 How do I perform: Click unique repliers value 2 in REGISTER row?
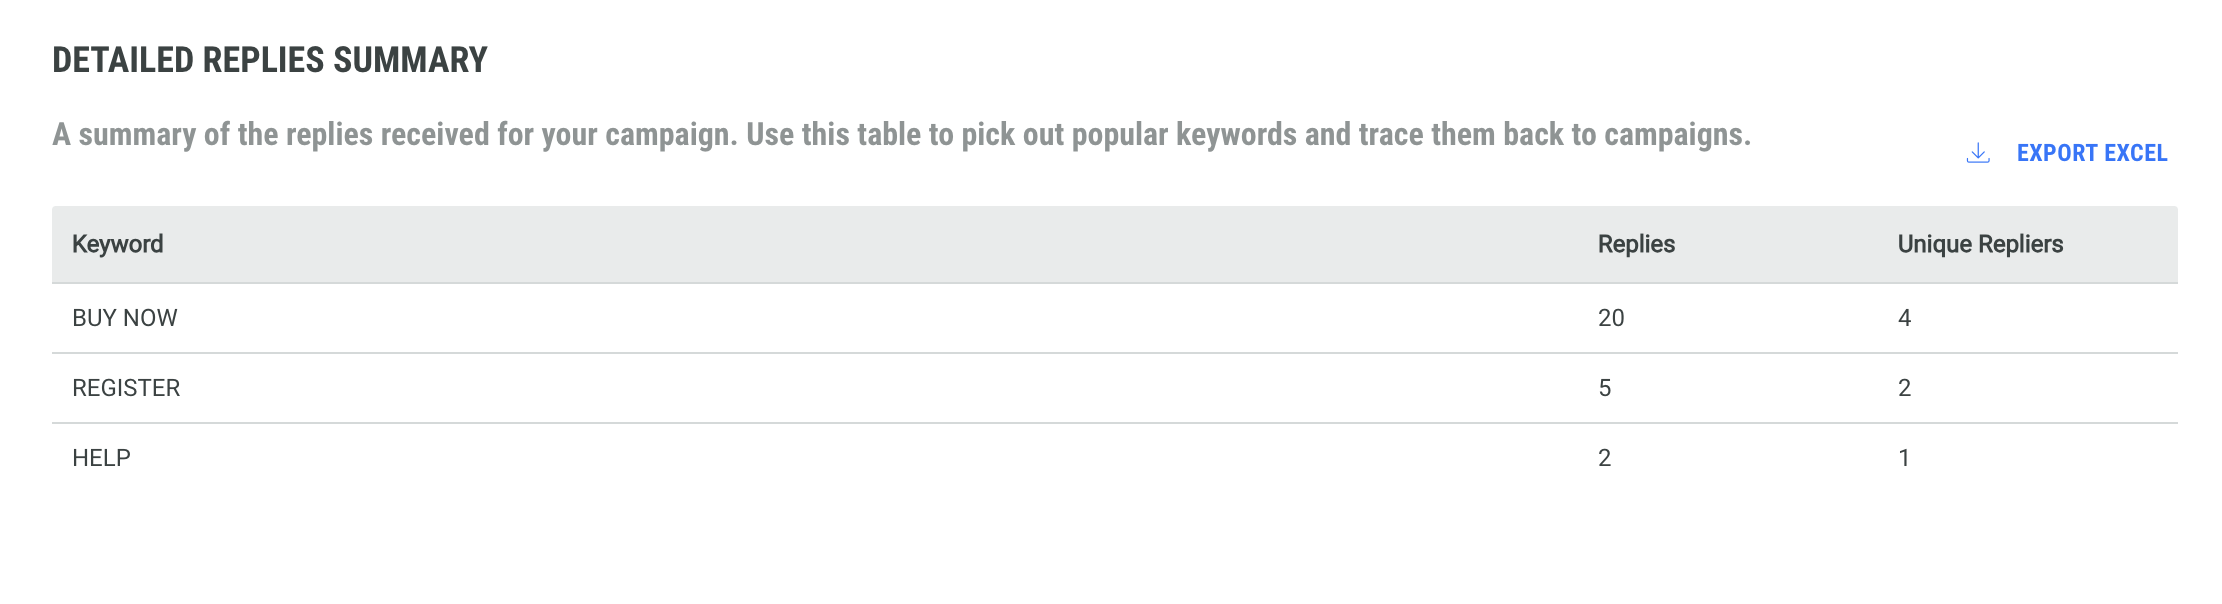click(1904, 388)
